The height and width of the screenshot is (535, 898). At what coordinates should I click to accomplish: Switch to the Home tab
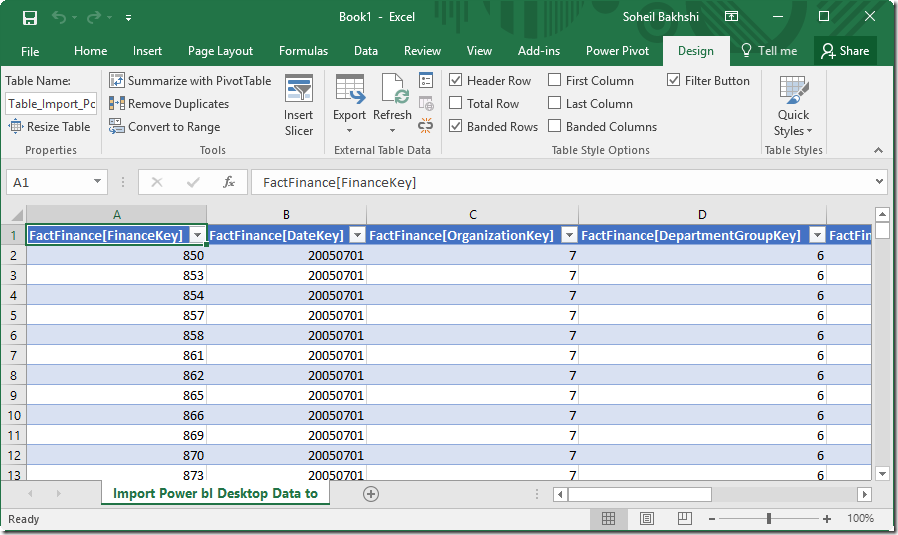point(90,51)
